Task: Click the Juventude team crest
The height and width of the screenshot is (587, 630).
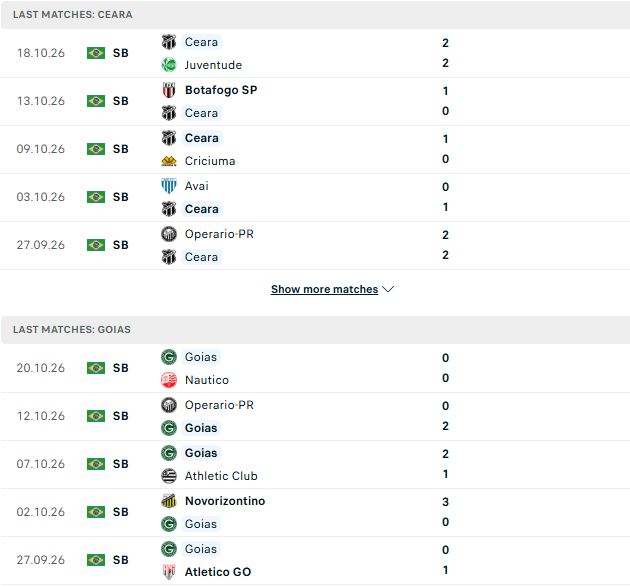Action: click(x=169, y=65)
